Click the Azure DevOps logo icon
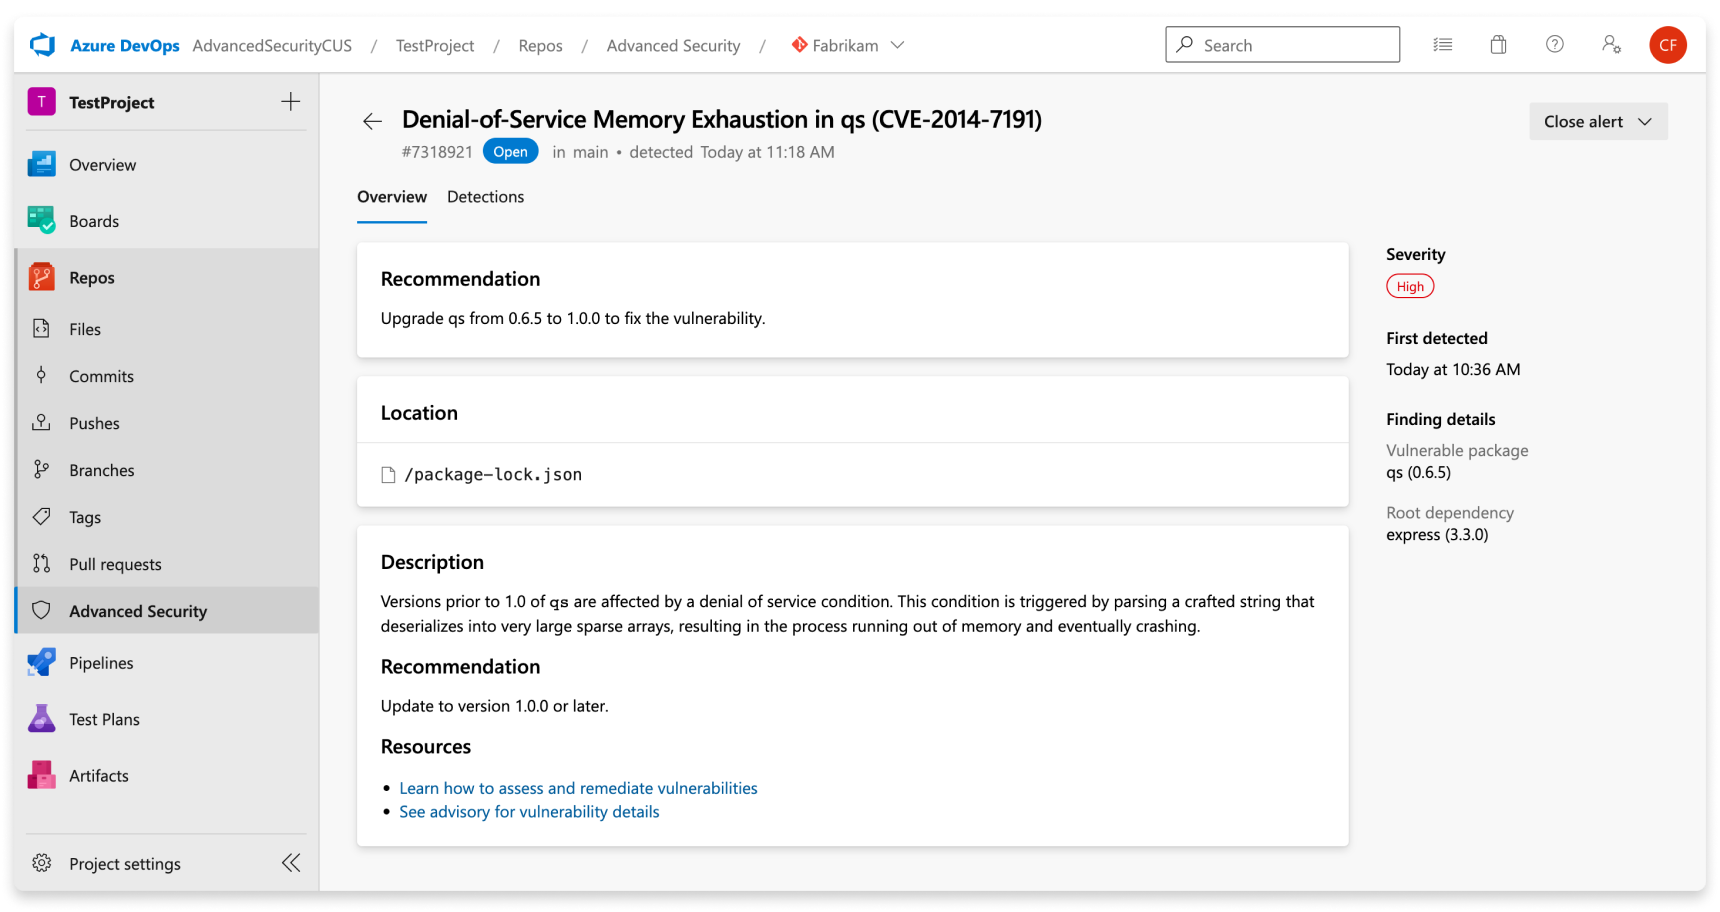 [42, 45]
